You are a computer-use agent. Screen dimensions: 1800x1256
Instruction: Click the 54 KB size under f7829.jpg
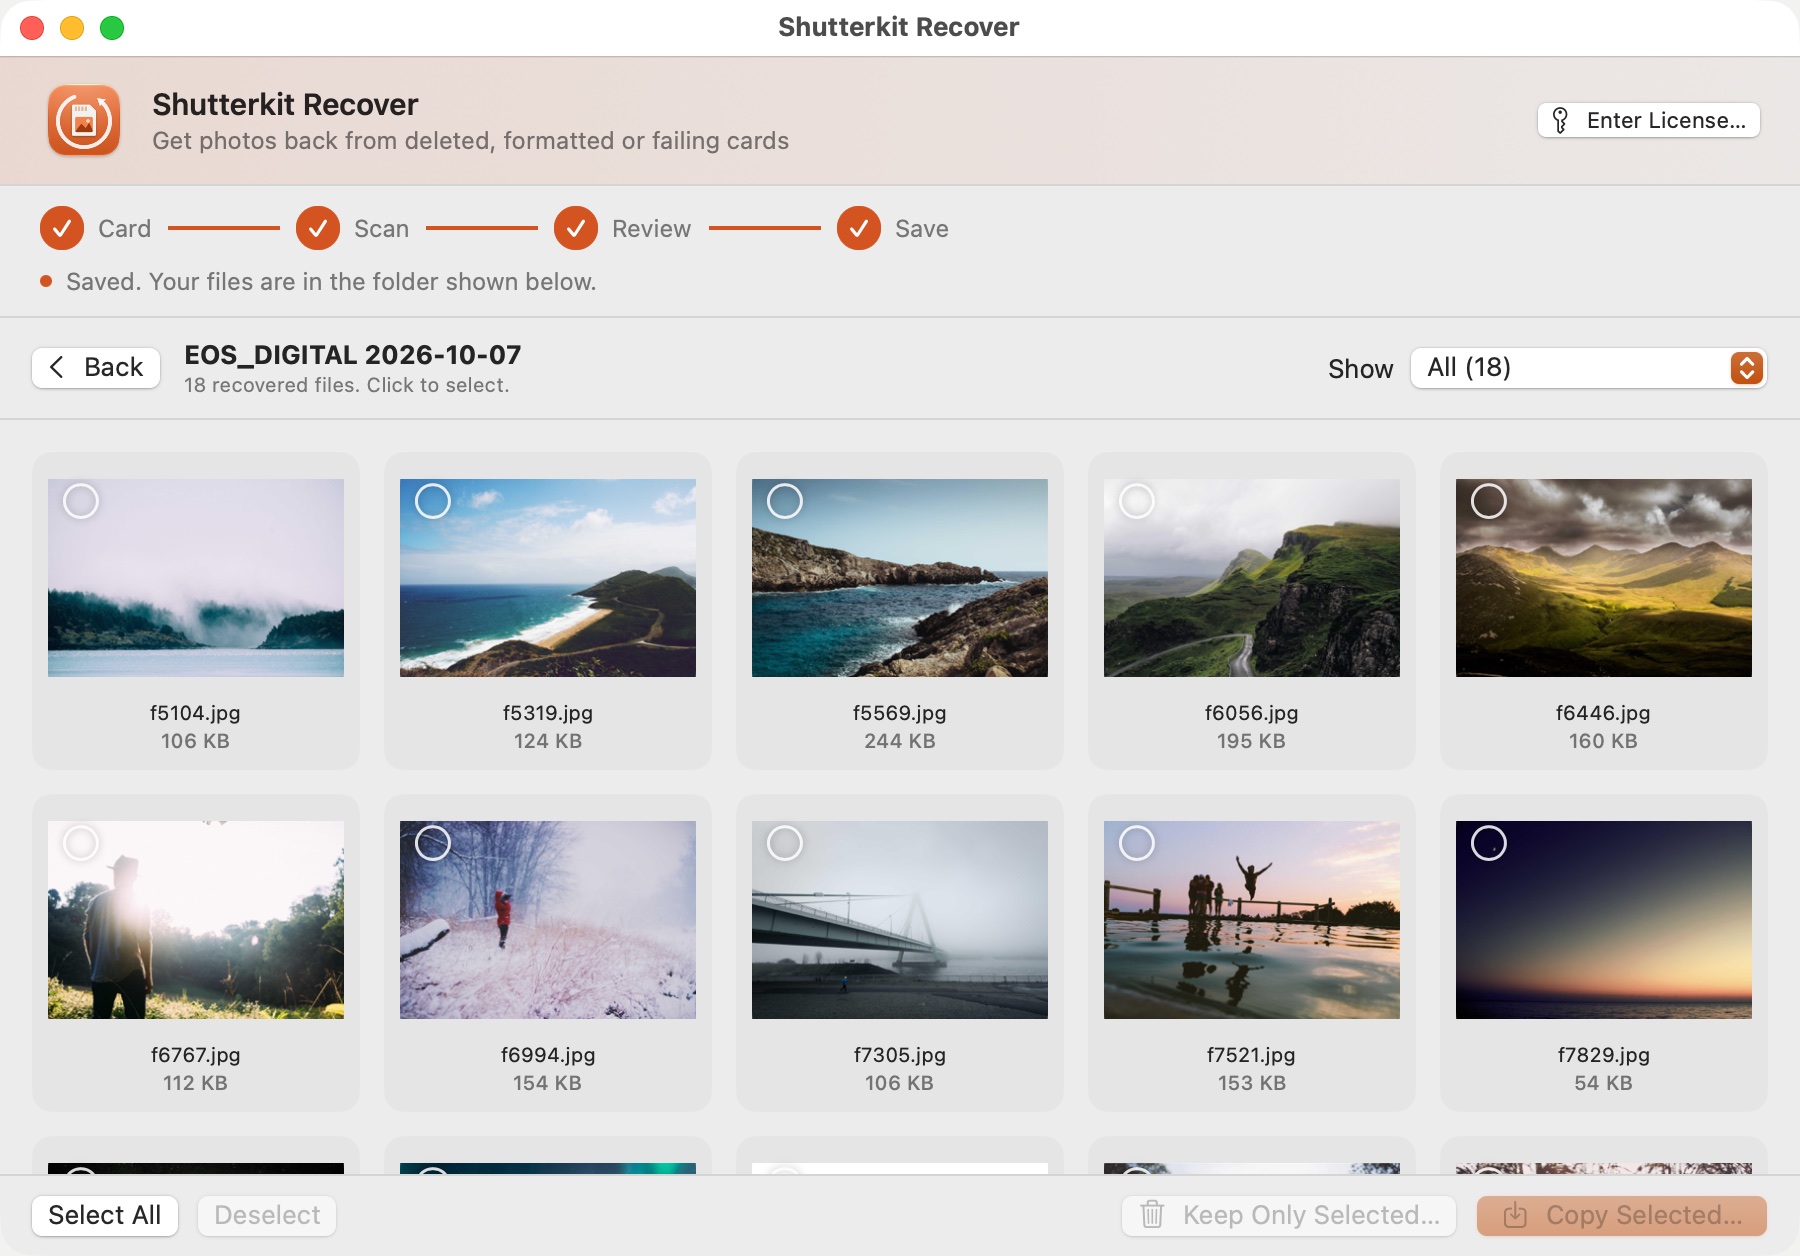point(1603,1083)
